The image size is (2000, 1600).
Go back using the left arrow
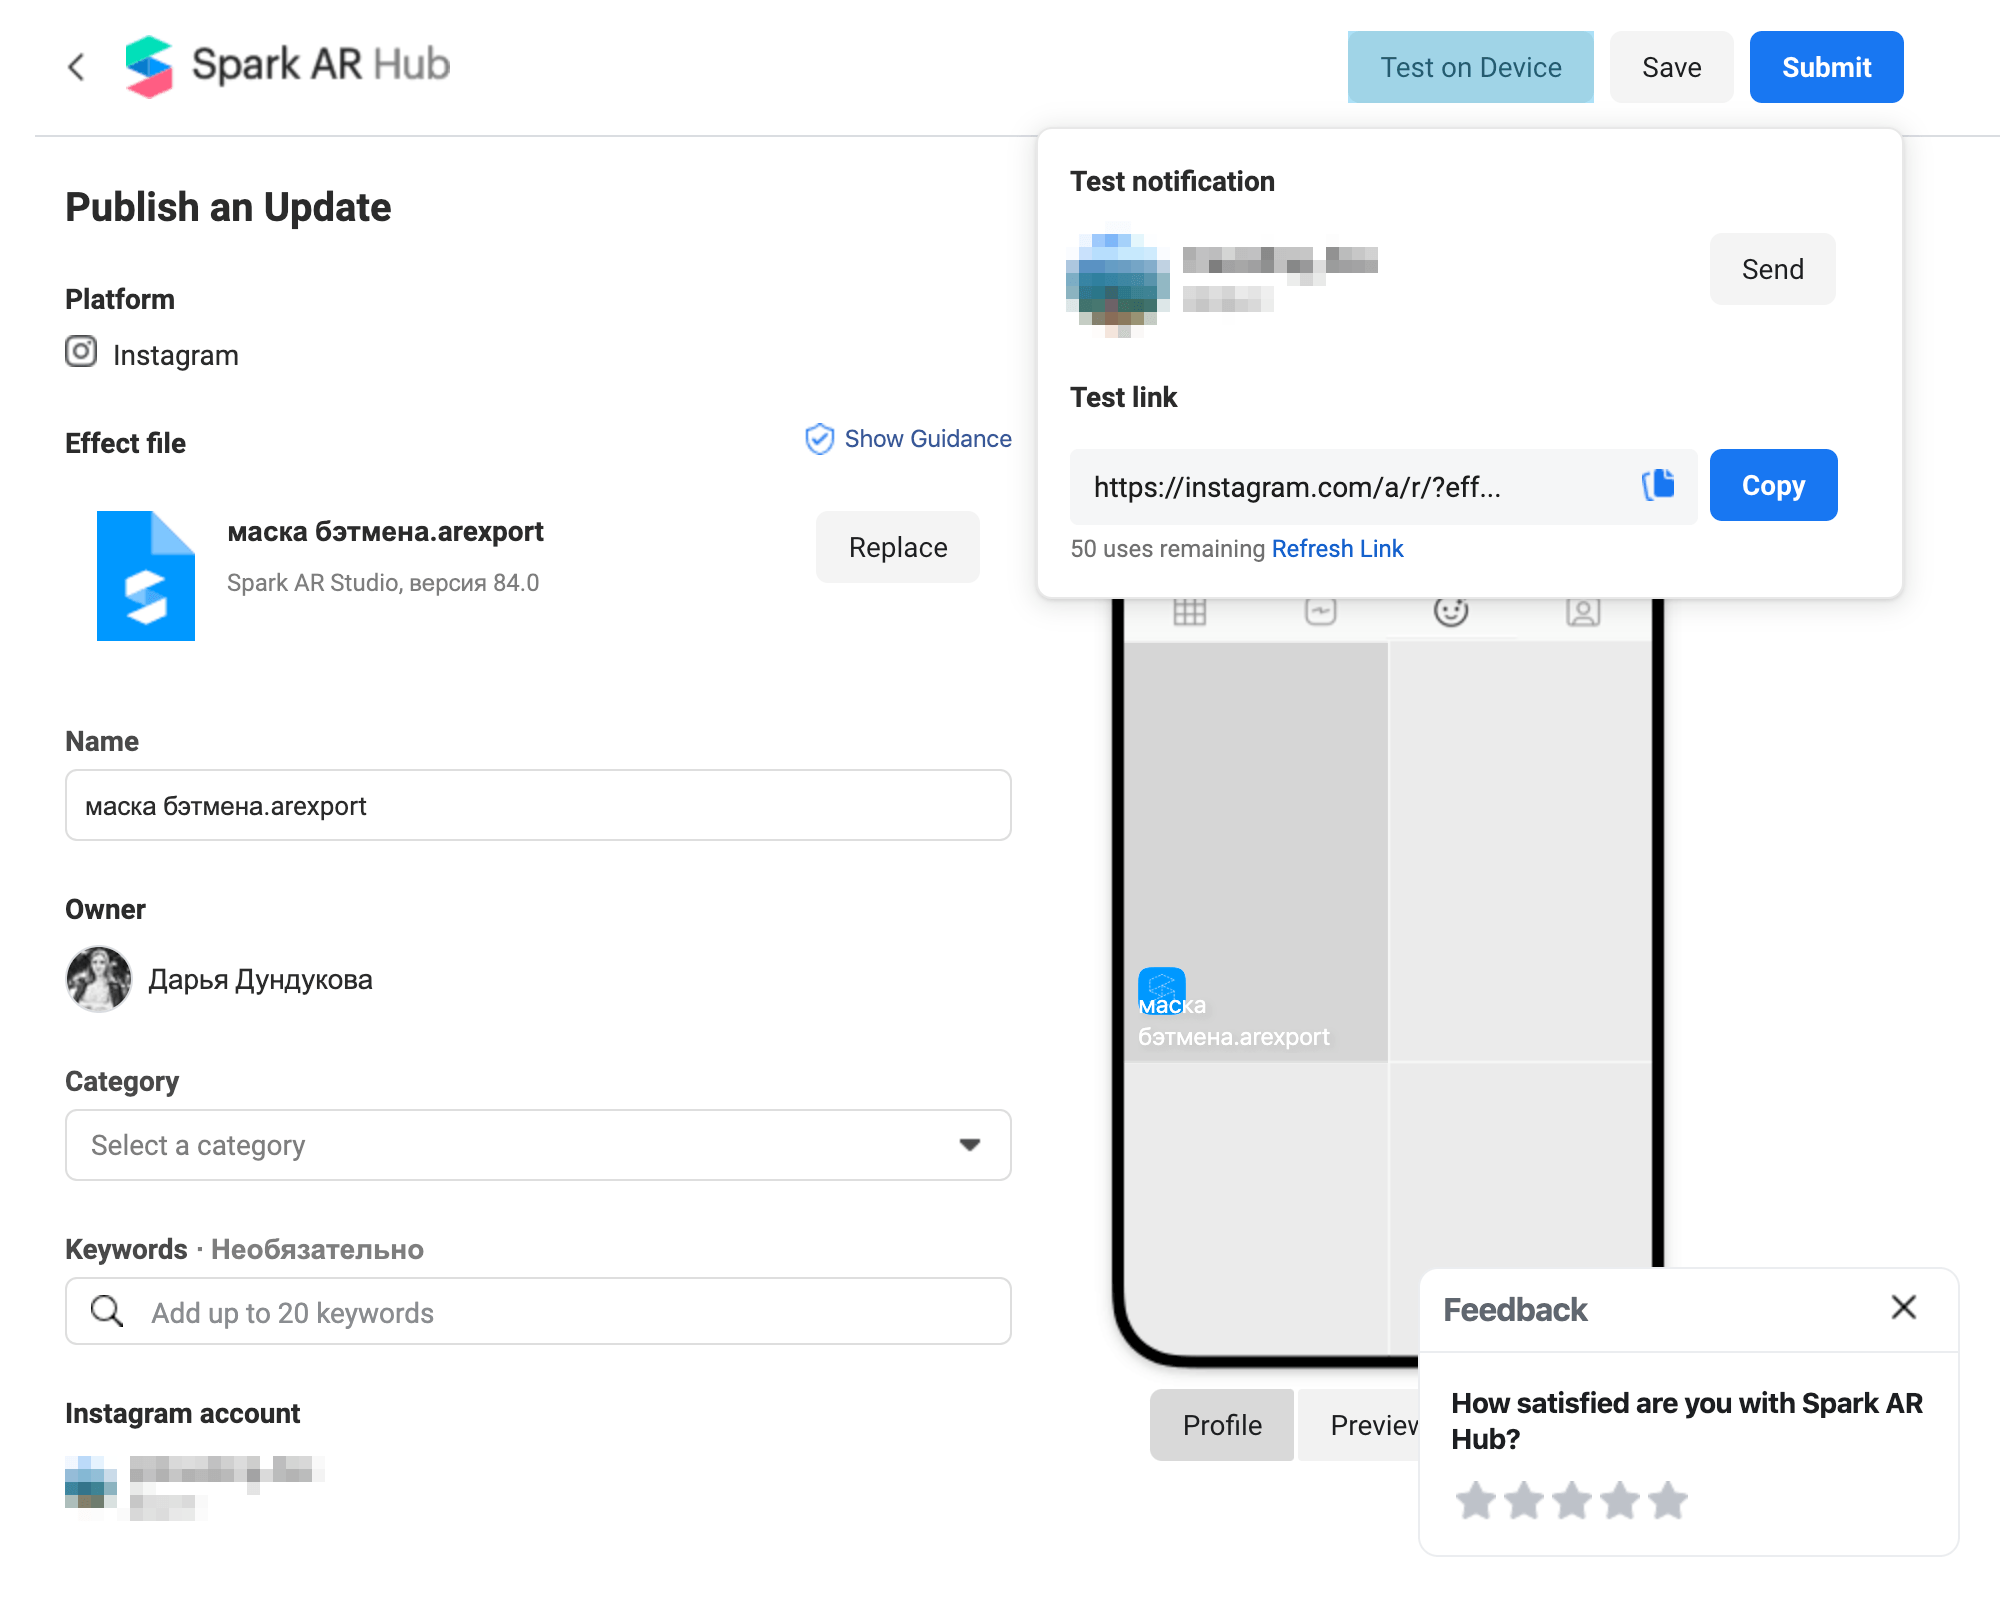pos(76,67)
